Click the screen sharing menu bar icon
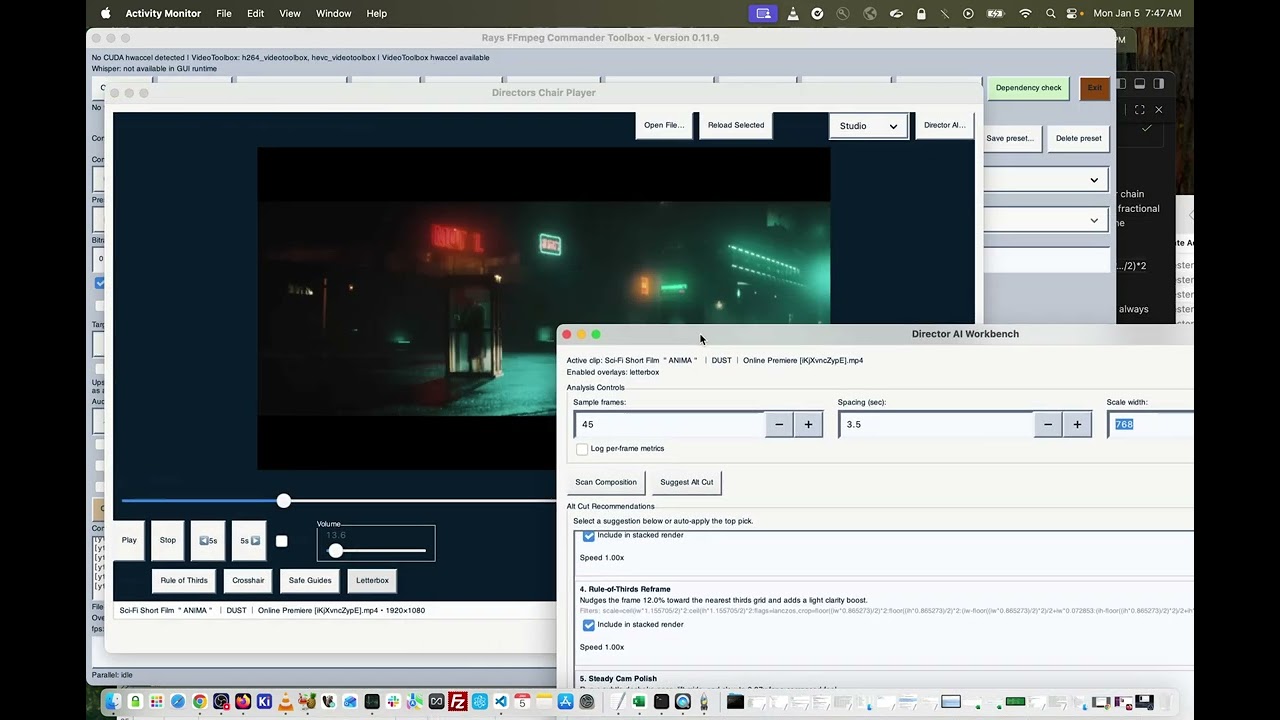 764,13
